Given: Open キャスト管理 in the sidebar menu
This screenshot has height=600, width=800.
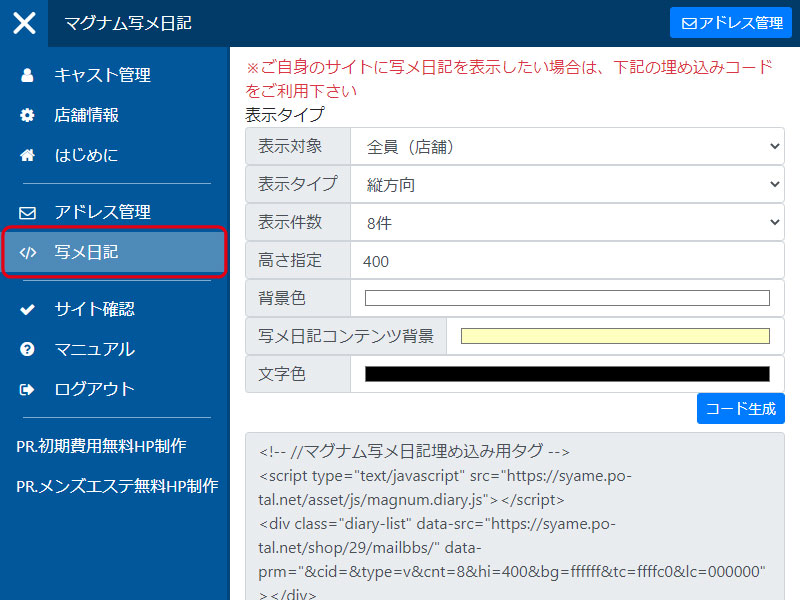Looking at the screenshot, I should (x=102, y=75).
